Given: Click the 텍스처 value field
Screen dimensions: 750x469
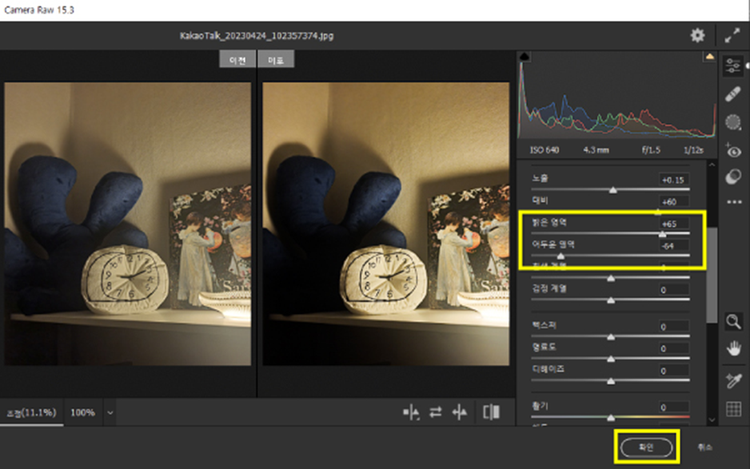Looking at the screenshot, I should [x=673, y=327].
